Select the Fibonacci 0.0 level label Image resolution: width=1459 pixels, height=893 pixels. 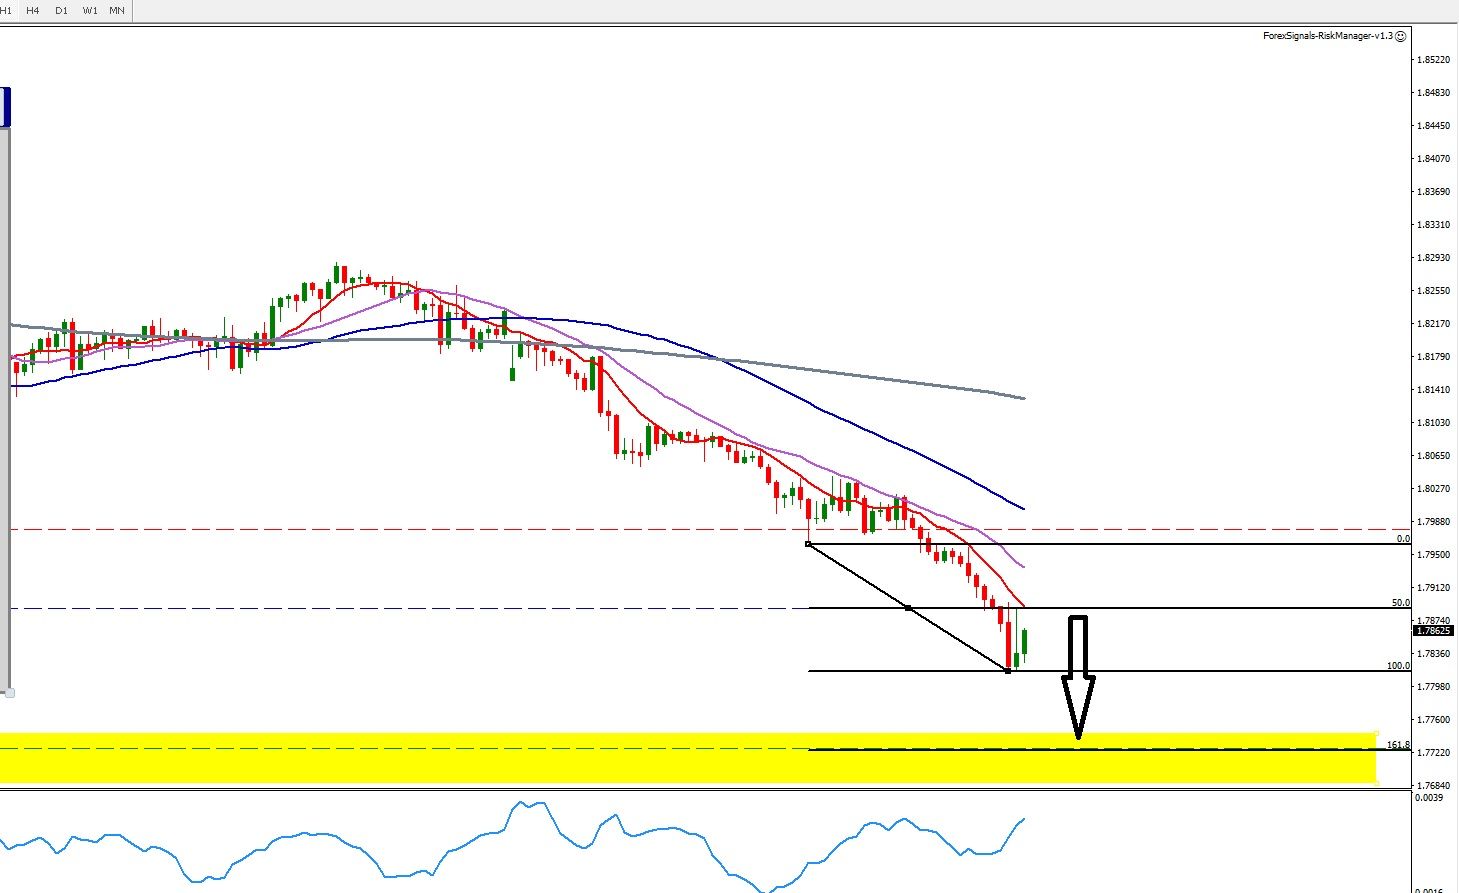pos(1403,539)
